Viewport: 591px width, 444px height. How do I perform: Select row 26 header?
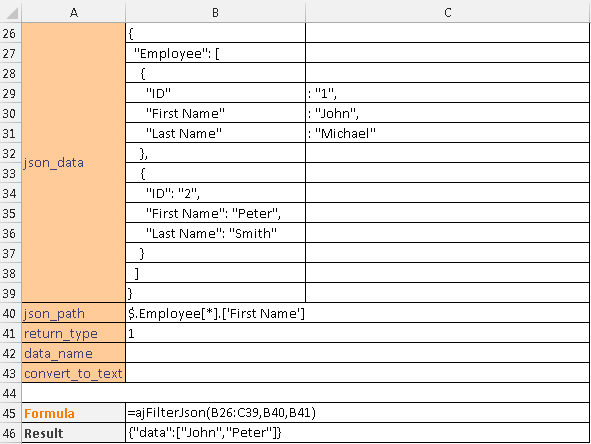pos(10,33)
